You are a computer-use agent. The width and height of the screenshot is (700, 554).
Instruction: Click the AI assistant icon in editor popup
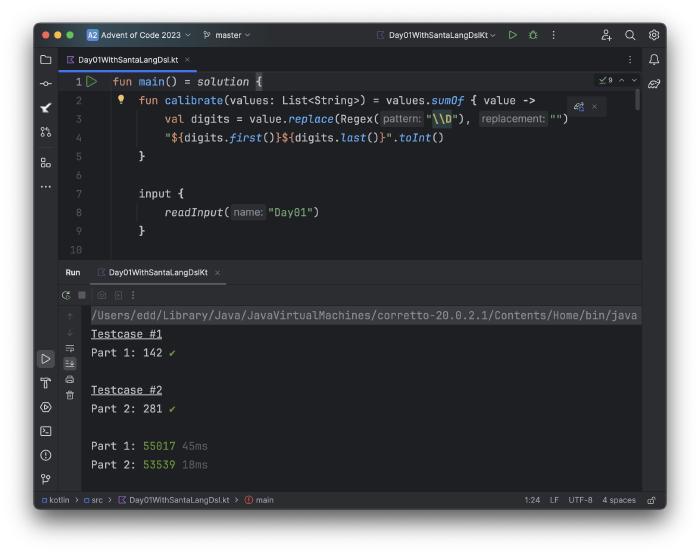coord(579,107)
